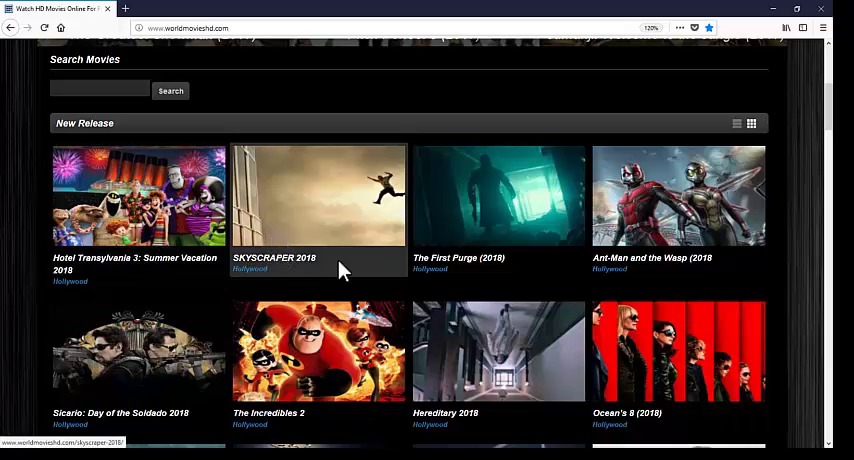Image resolution: width=854 pixels, height=460 pixels.
Task: Open the SKYSCRAPER 2018 title link
Action: [274, 258]
